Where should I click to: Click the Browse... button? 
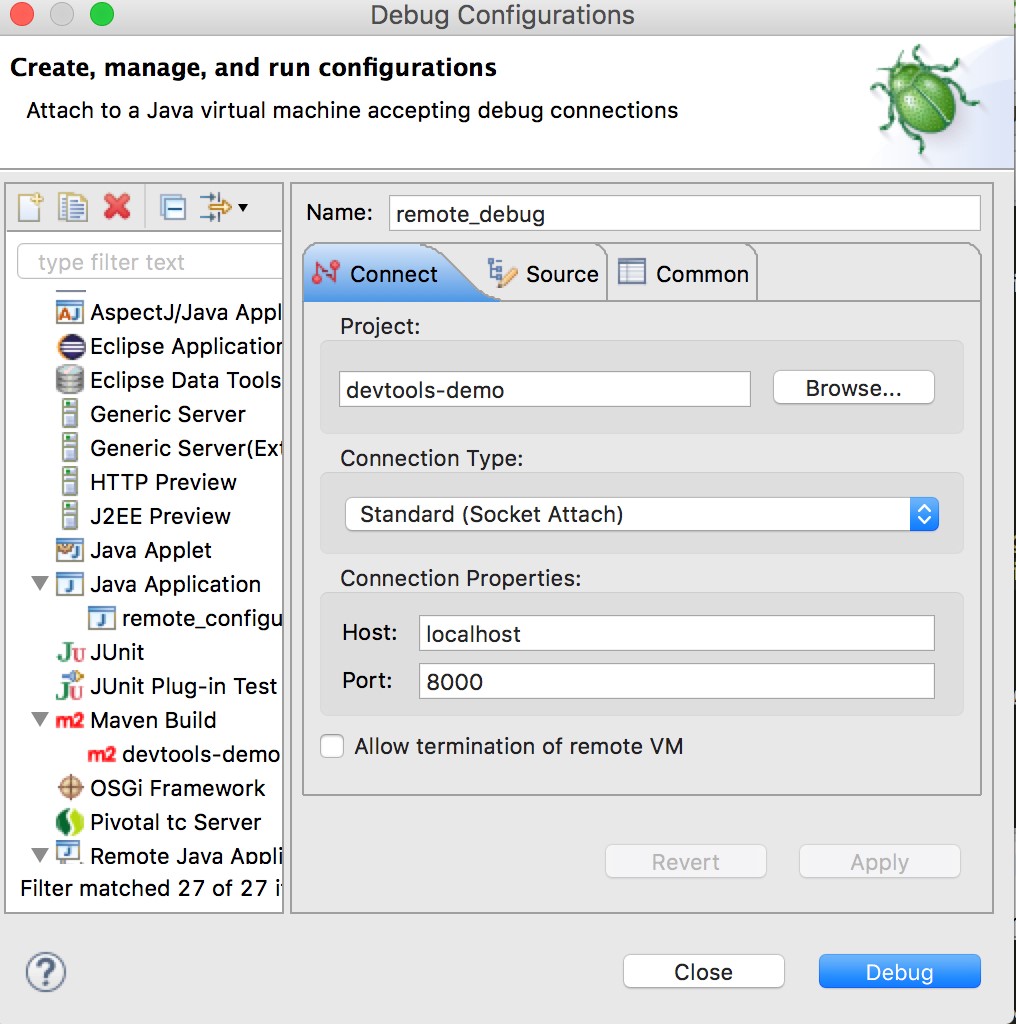[x=853, y=388]
